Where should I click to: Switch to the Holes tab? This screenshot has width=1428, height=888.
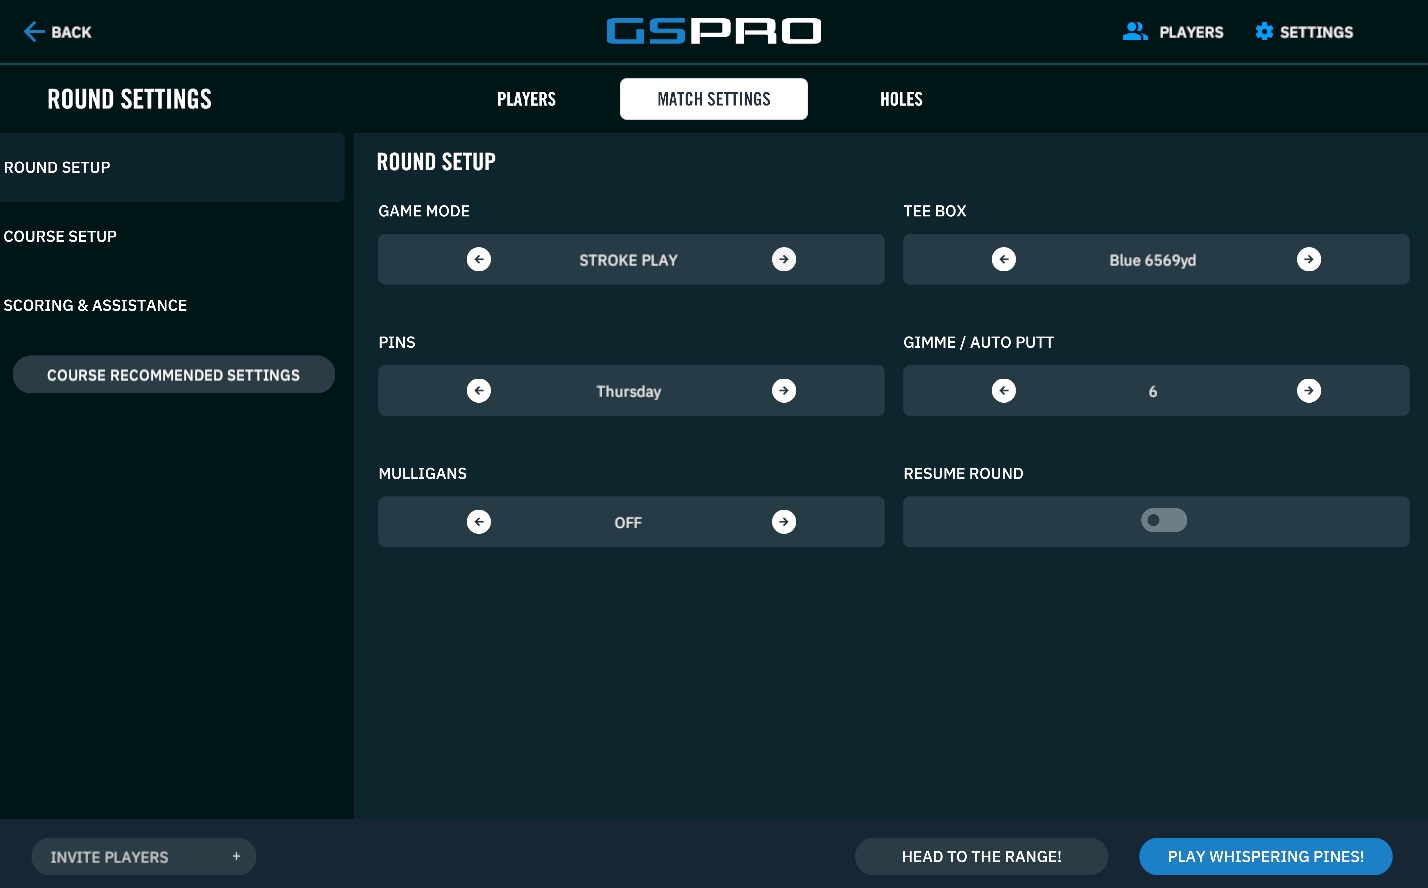[x=901, y=99]
